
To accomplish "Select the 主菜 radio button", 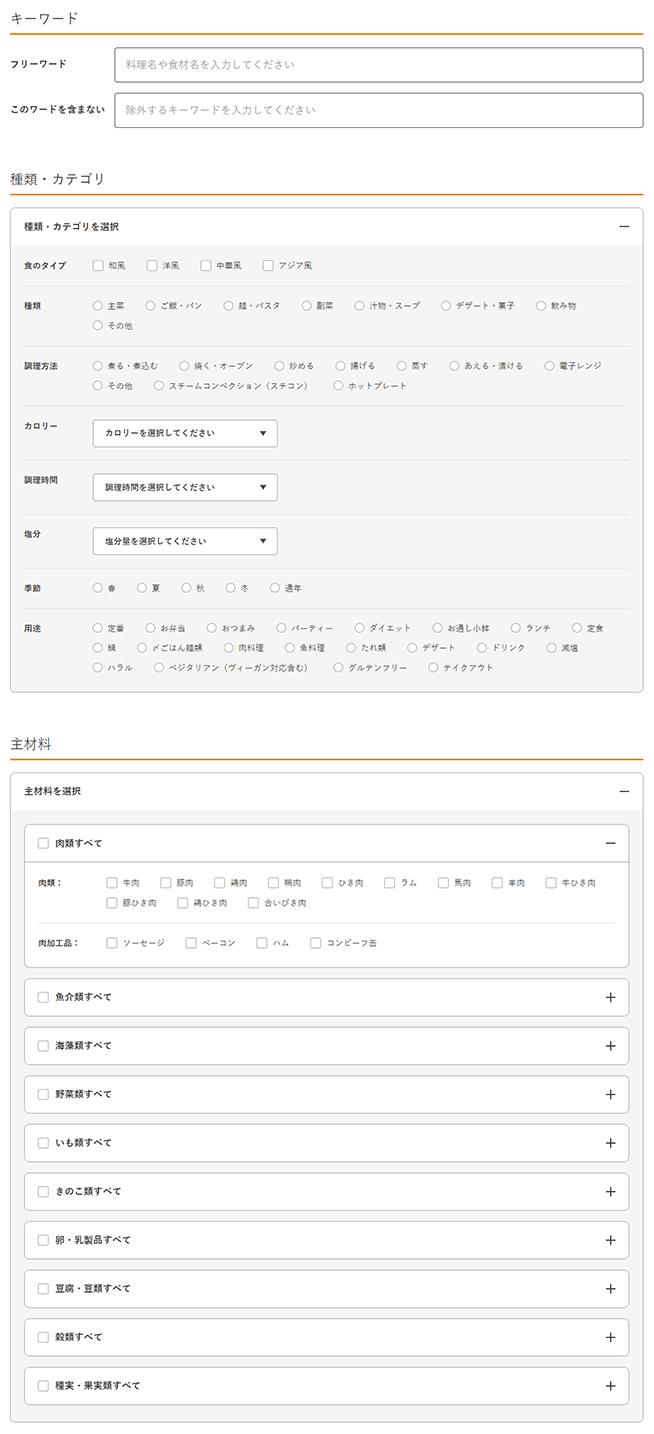I will [98, 306].
